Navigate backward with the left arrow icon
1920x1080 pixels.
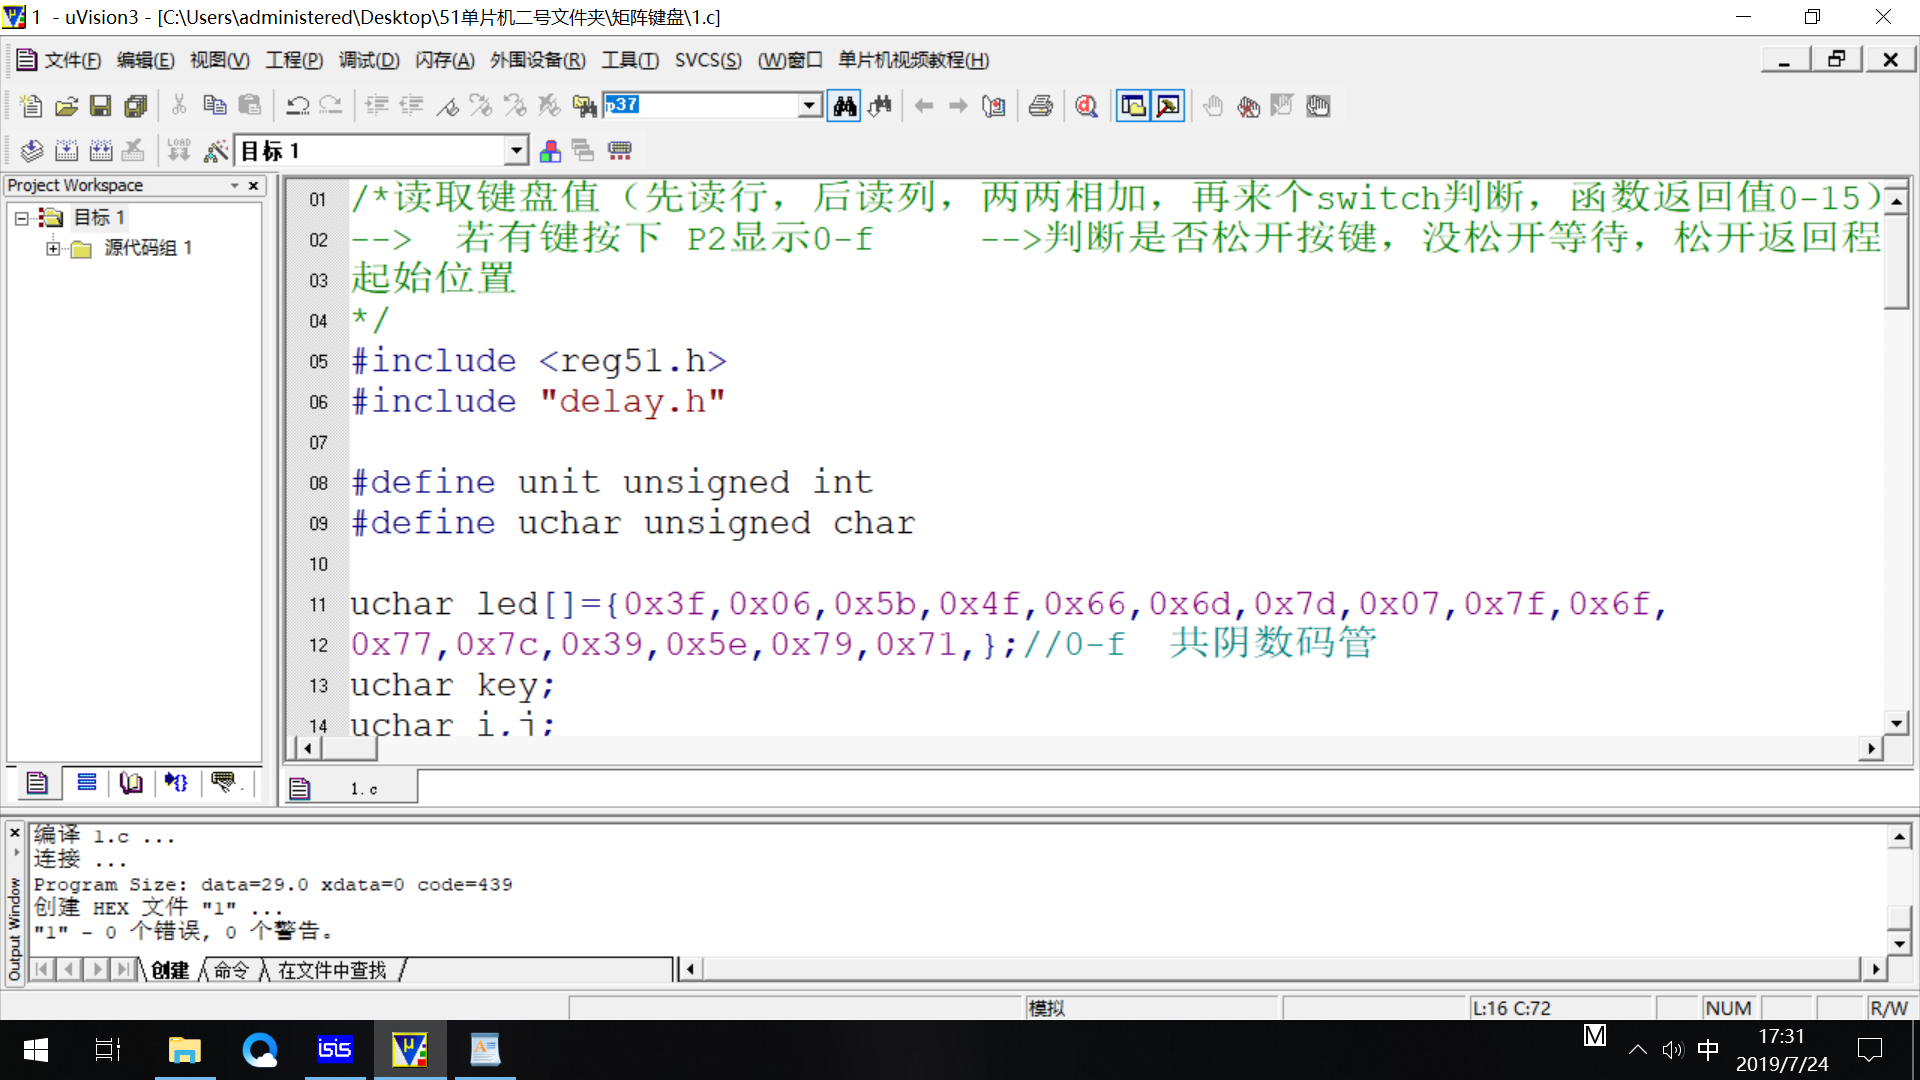(x=924, y=105)
